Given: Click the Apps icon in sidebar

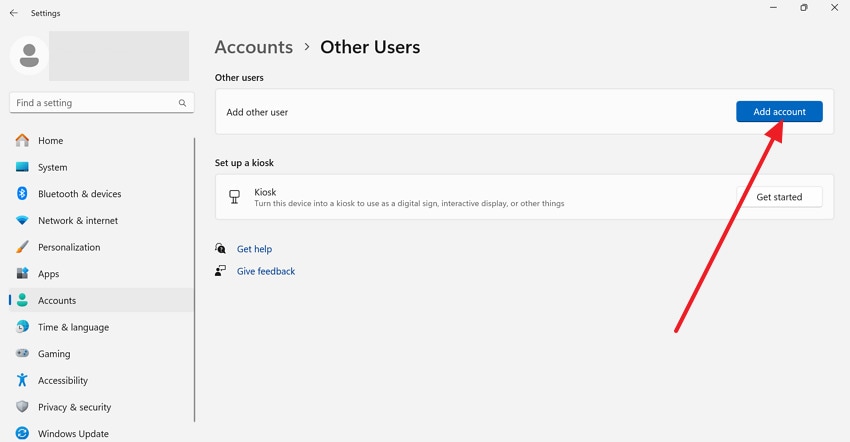Looking at the screenshot, I should (x=22, y=273).
